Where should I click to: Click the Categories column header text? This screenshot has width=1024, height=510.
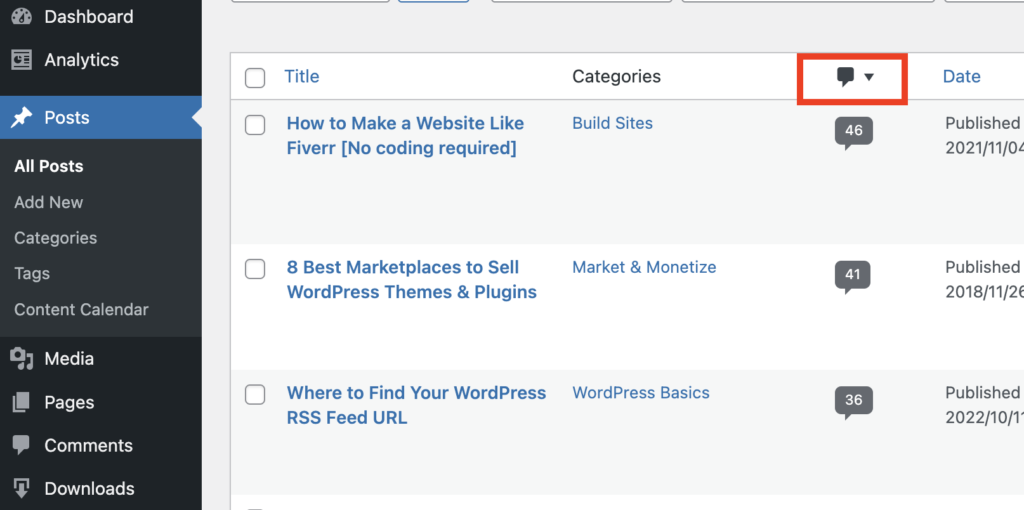[616, 76]
